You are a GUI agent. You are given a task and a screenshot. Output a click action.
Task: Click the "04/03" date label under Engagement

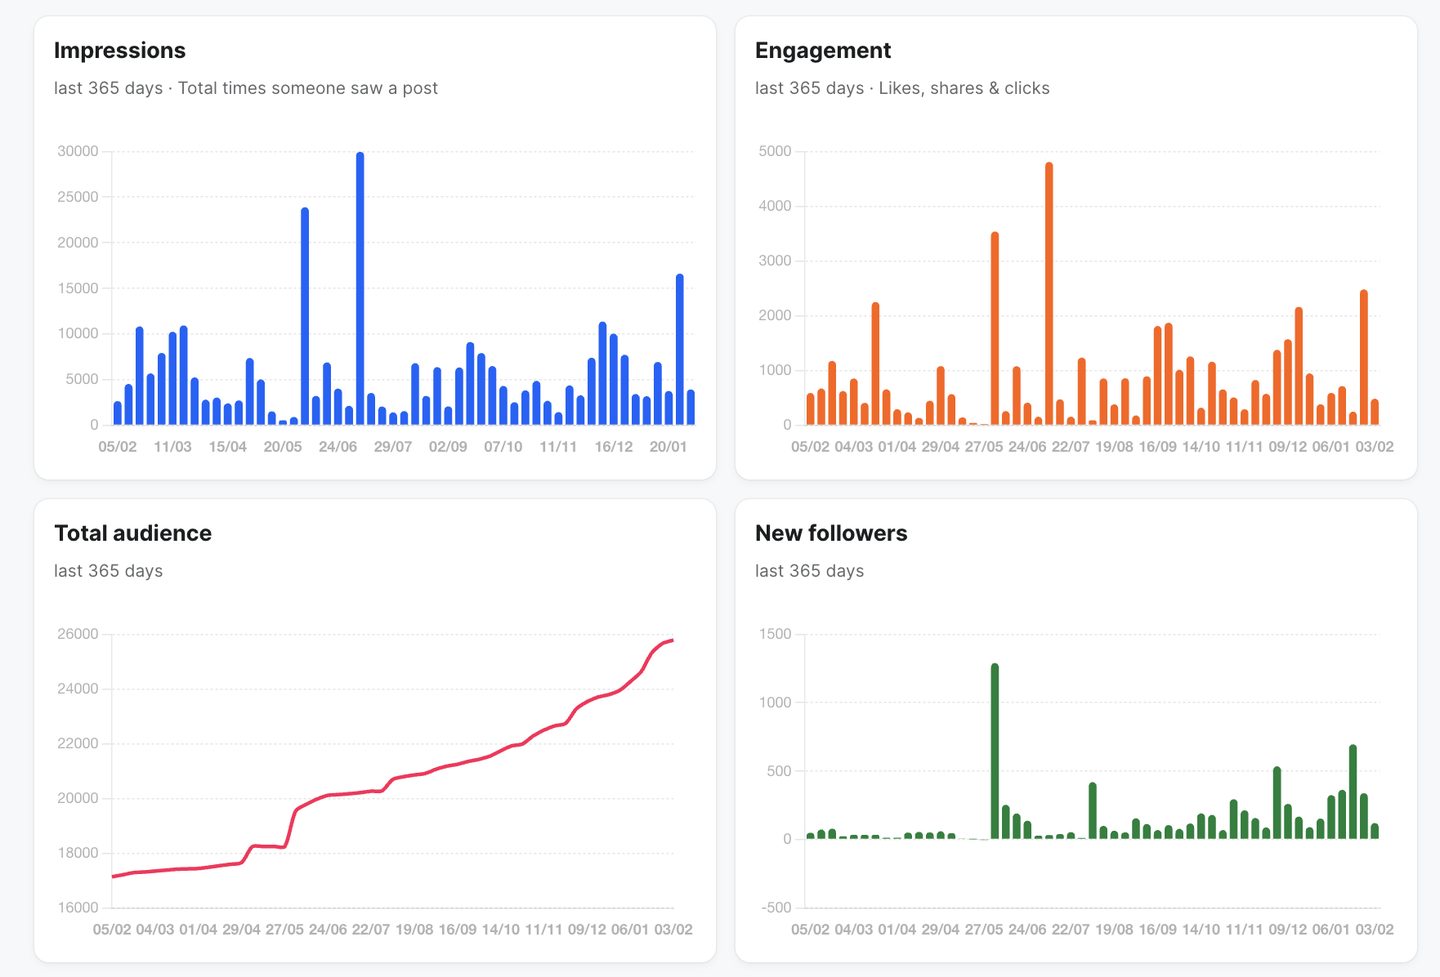[x=853, y=446]
